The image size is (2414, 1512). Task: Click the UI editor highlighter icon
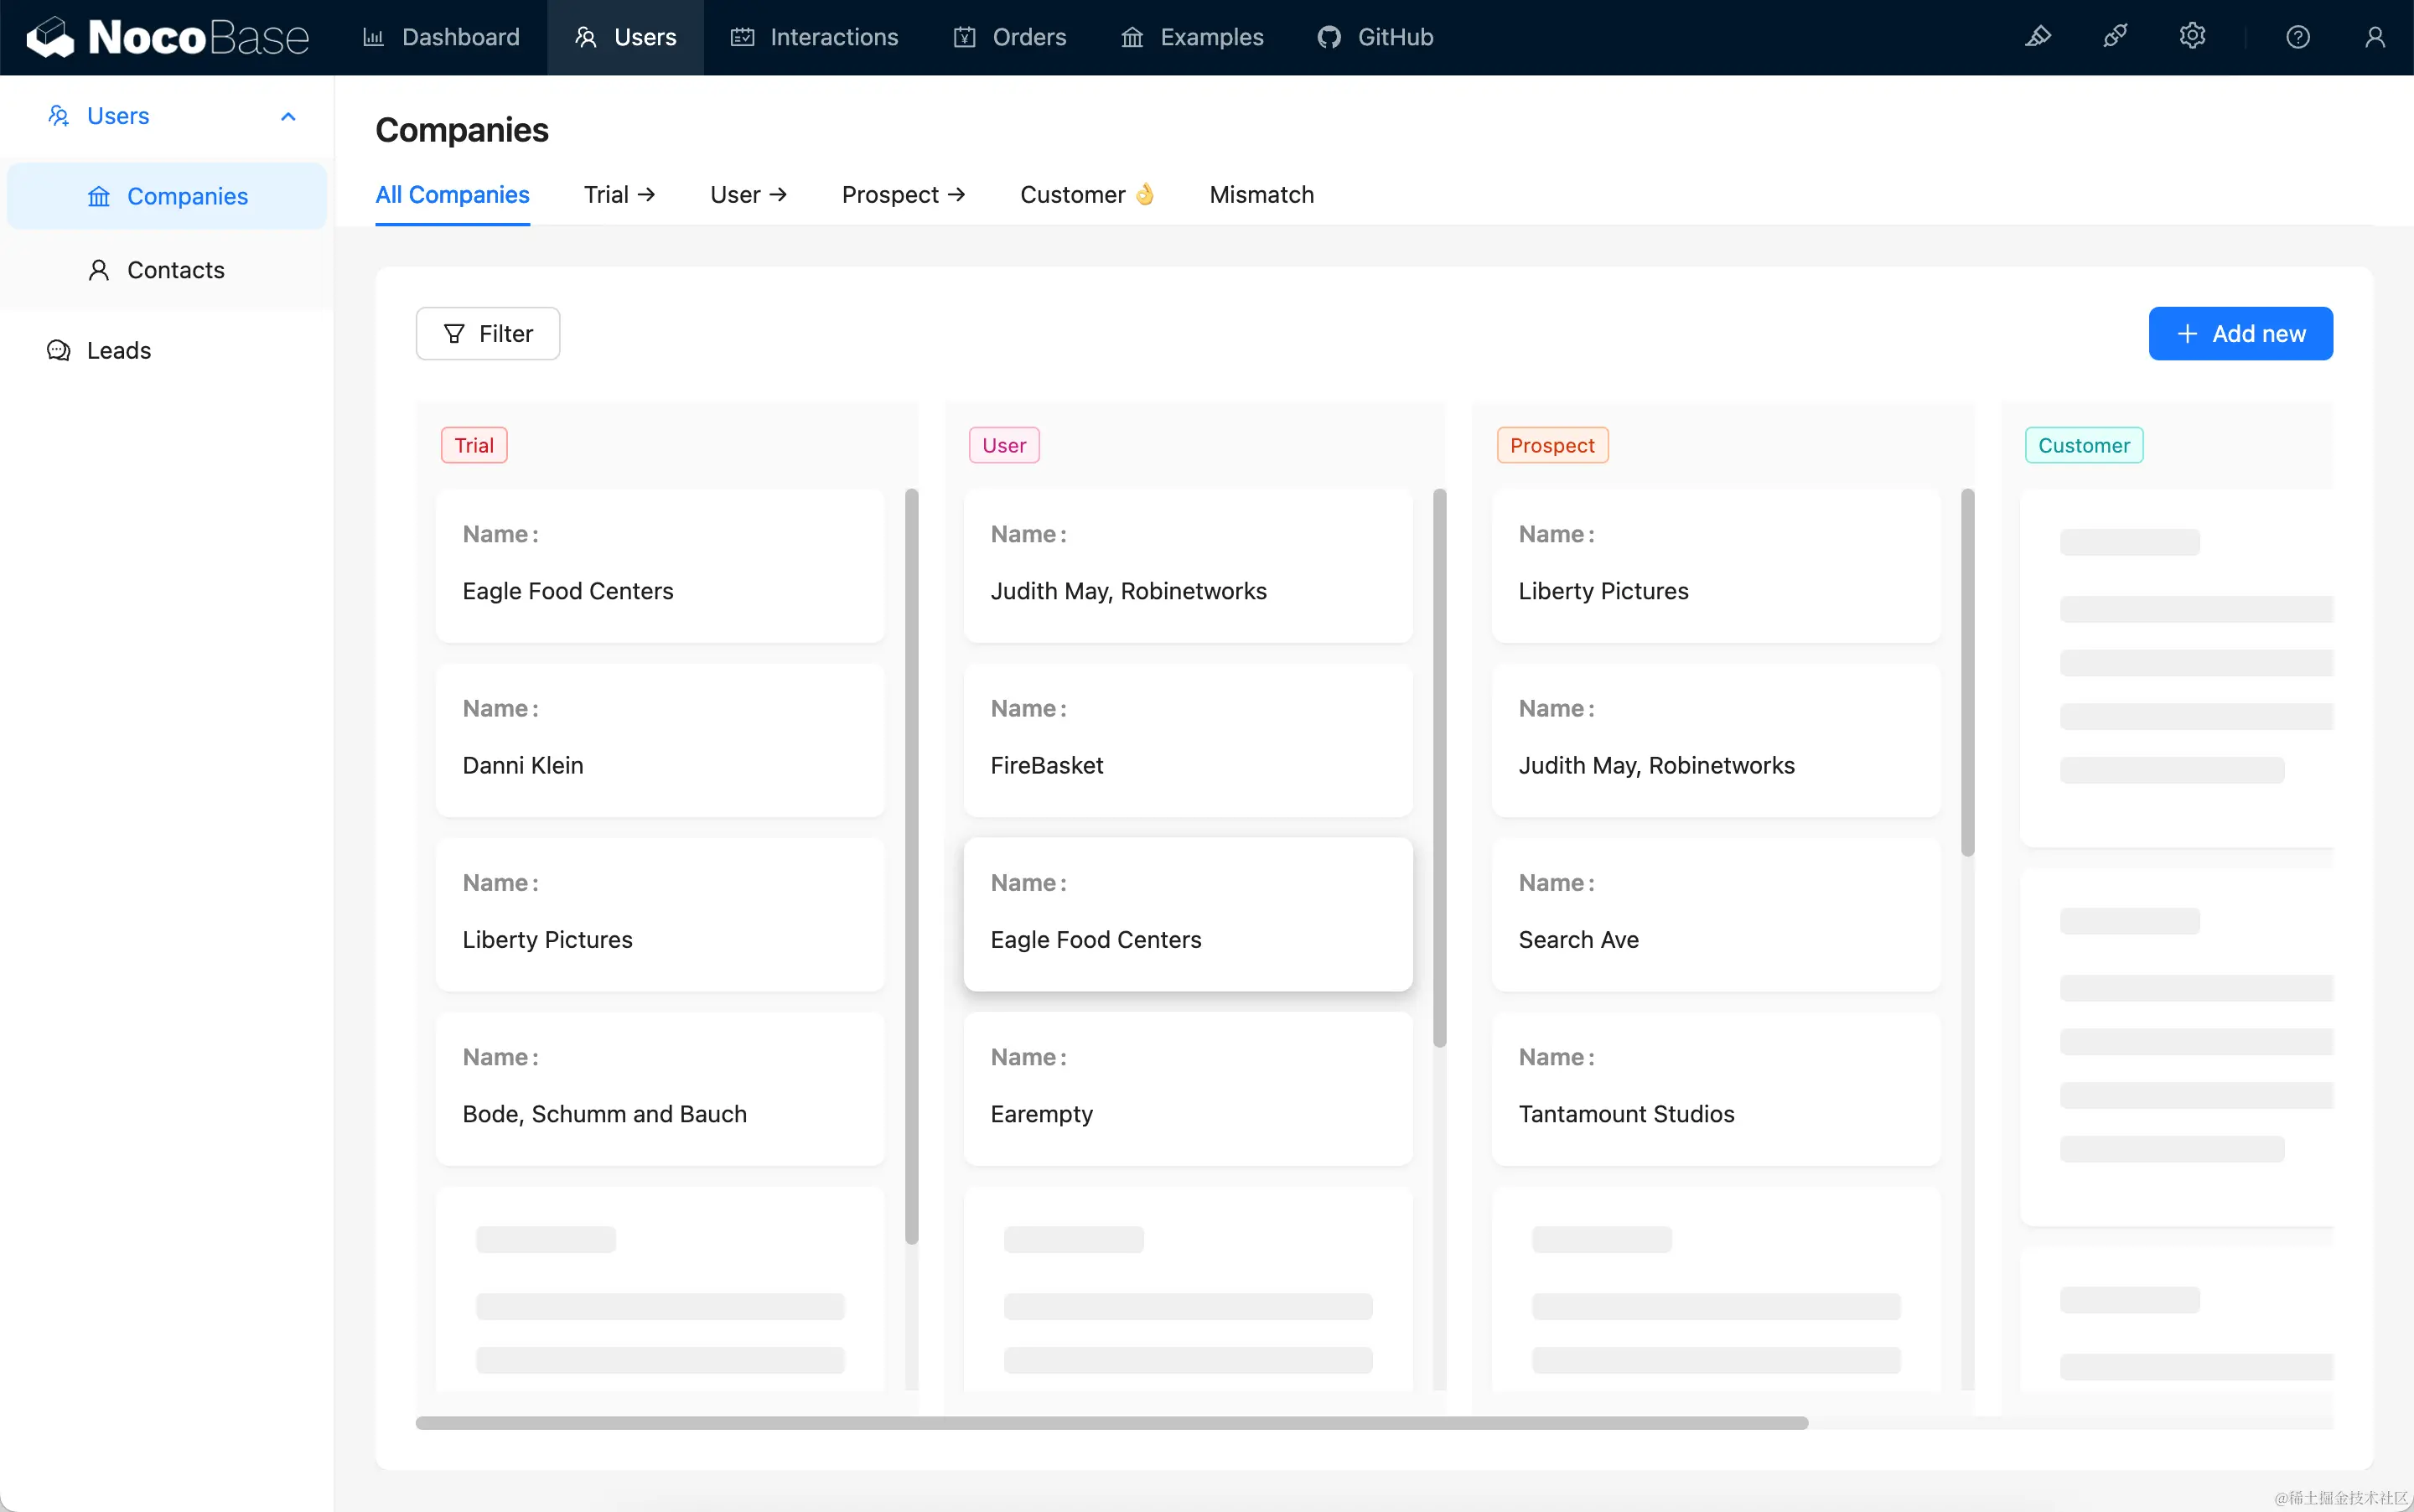pos(2038,37)
